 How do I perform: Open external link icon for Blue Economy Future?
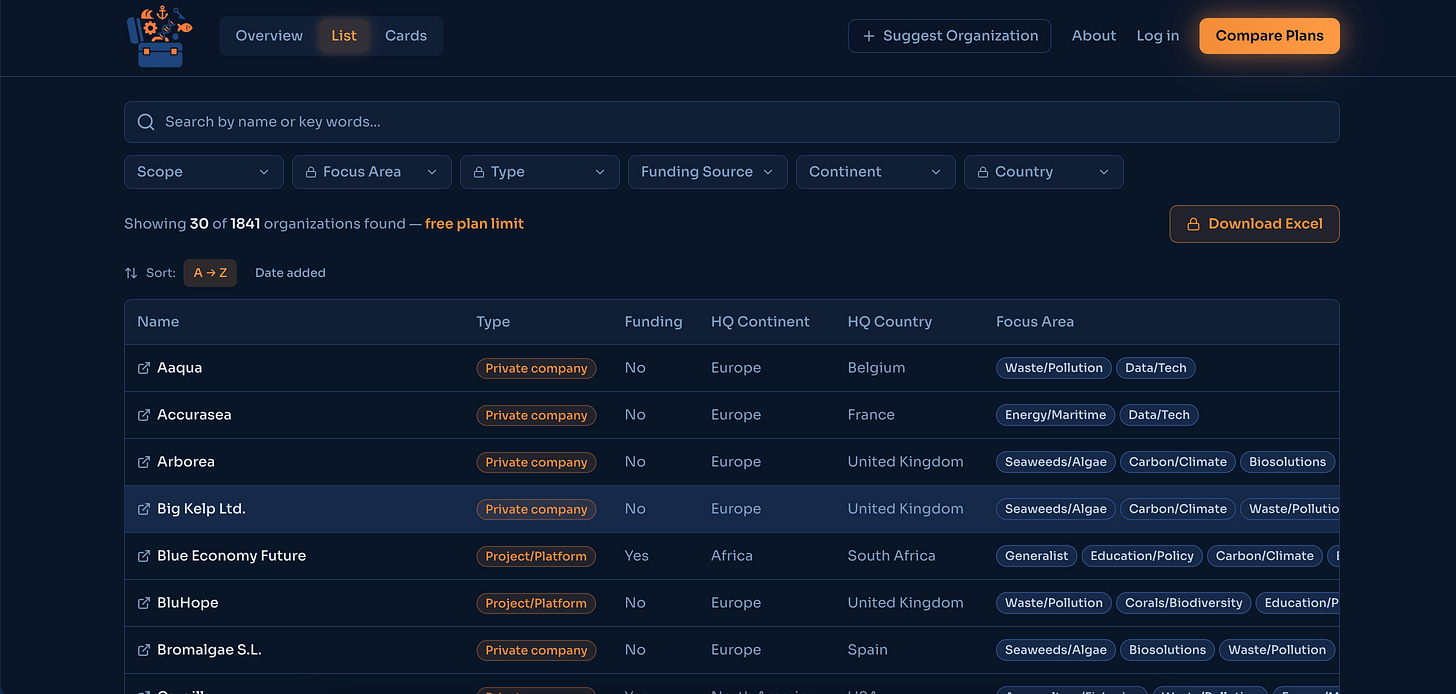tap(143, 556)
